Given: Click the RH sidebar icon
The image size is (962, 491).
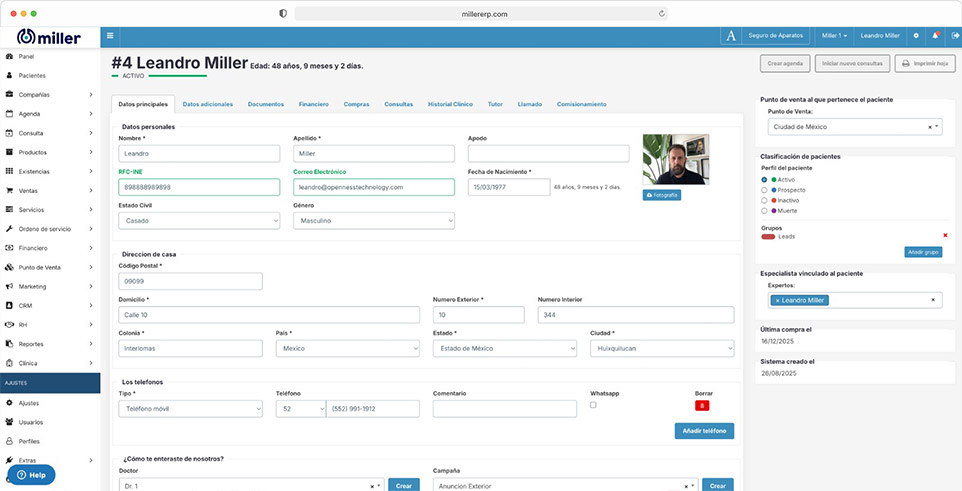Looking at the screenshot, I should click(9, 325).
